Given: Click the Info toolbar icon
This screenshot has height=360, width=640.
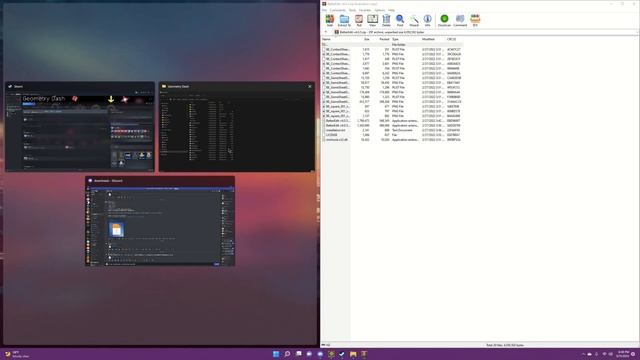Looking at the screenshot, I should (x=427, y=20).
